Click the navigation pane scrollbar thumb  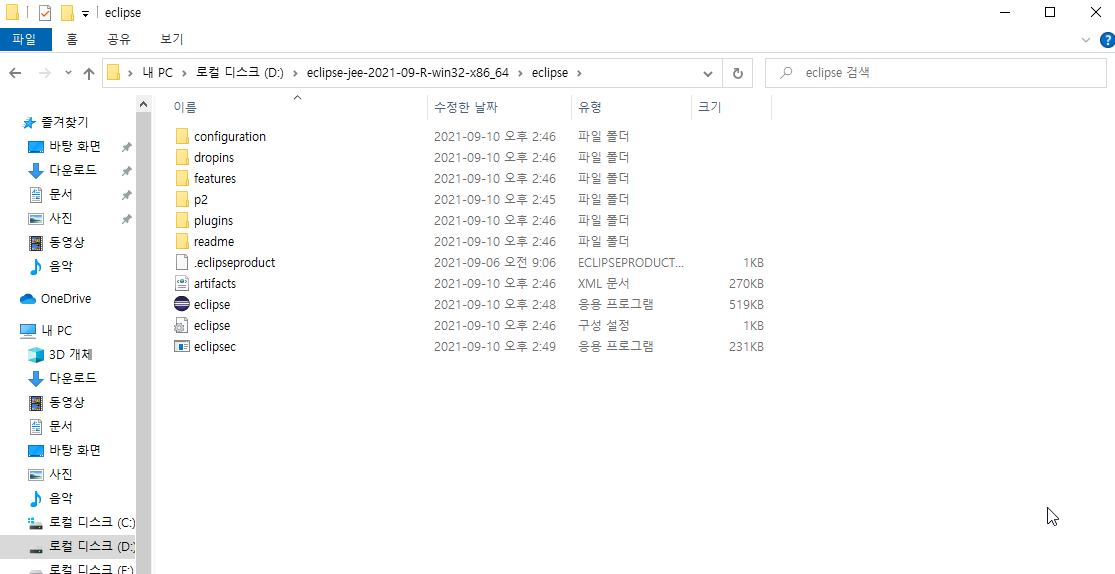[x=144, y=341]
